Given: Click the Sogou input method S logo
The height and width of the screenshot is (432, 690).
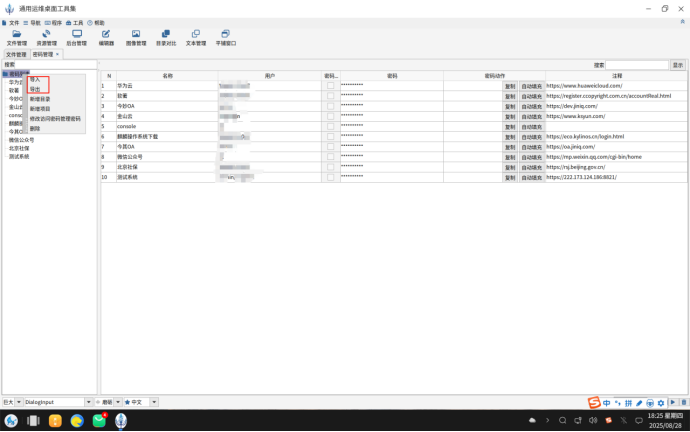Looking at the screenshot, I should pyautogui.click(x=594, y=402).
